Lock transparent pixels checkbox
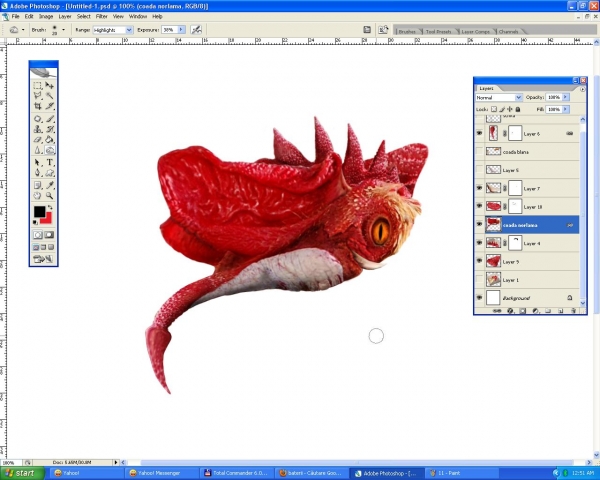The width and height of the screenshot is (600, 480). [x=494, y=109]
